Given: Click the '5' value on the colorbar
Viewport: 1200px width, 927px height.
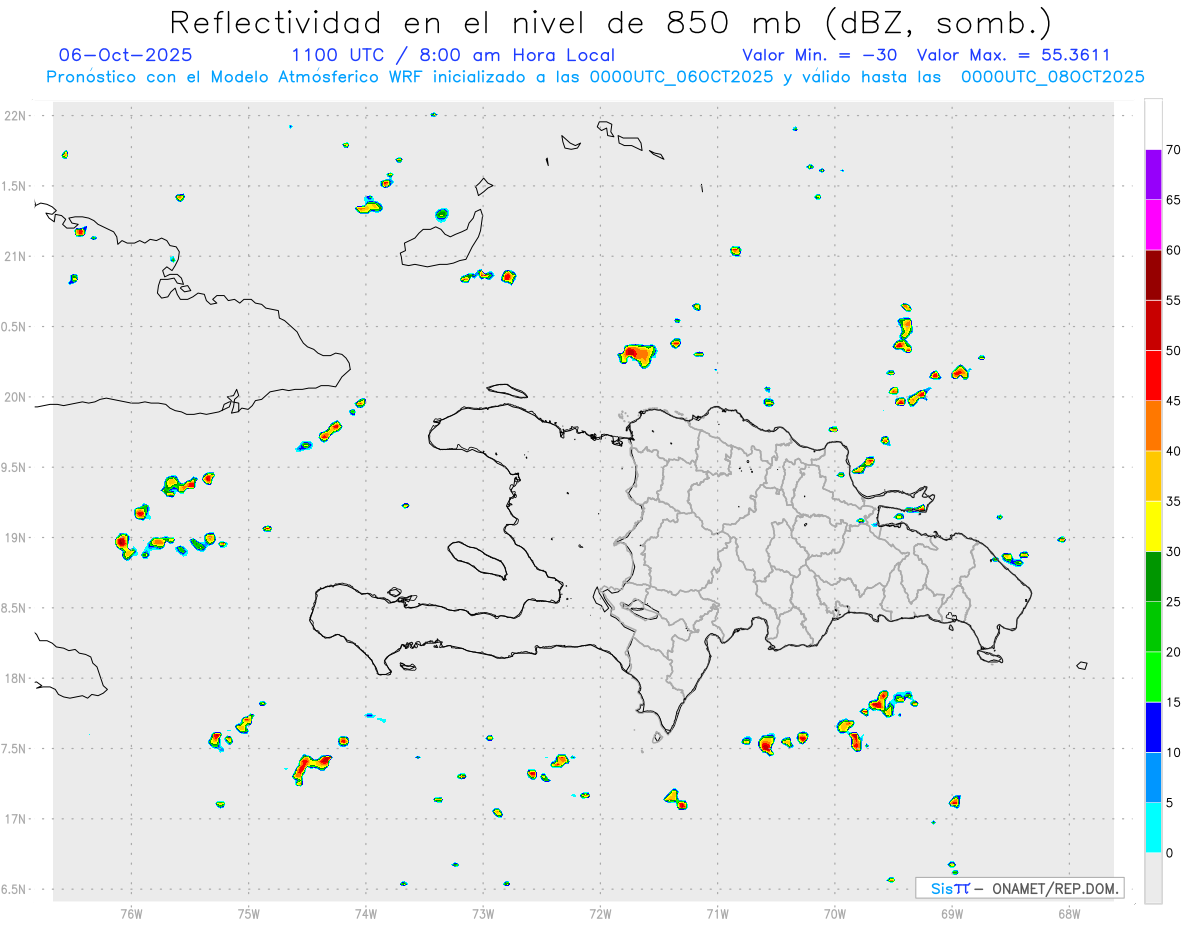Looking at the screenshot, I should 1169,803.
